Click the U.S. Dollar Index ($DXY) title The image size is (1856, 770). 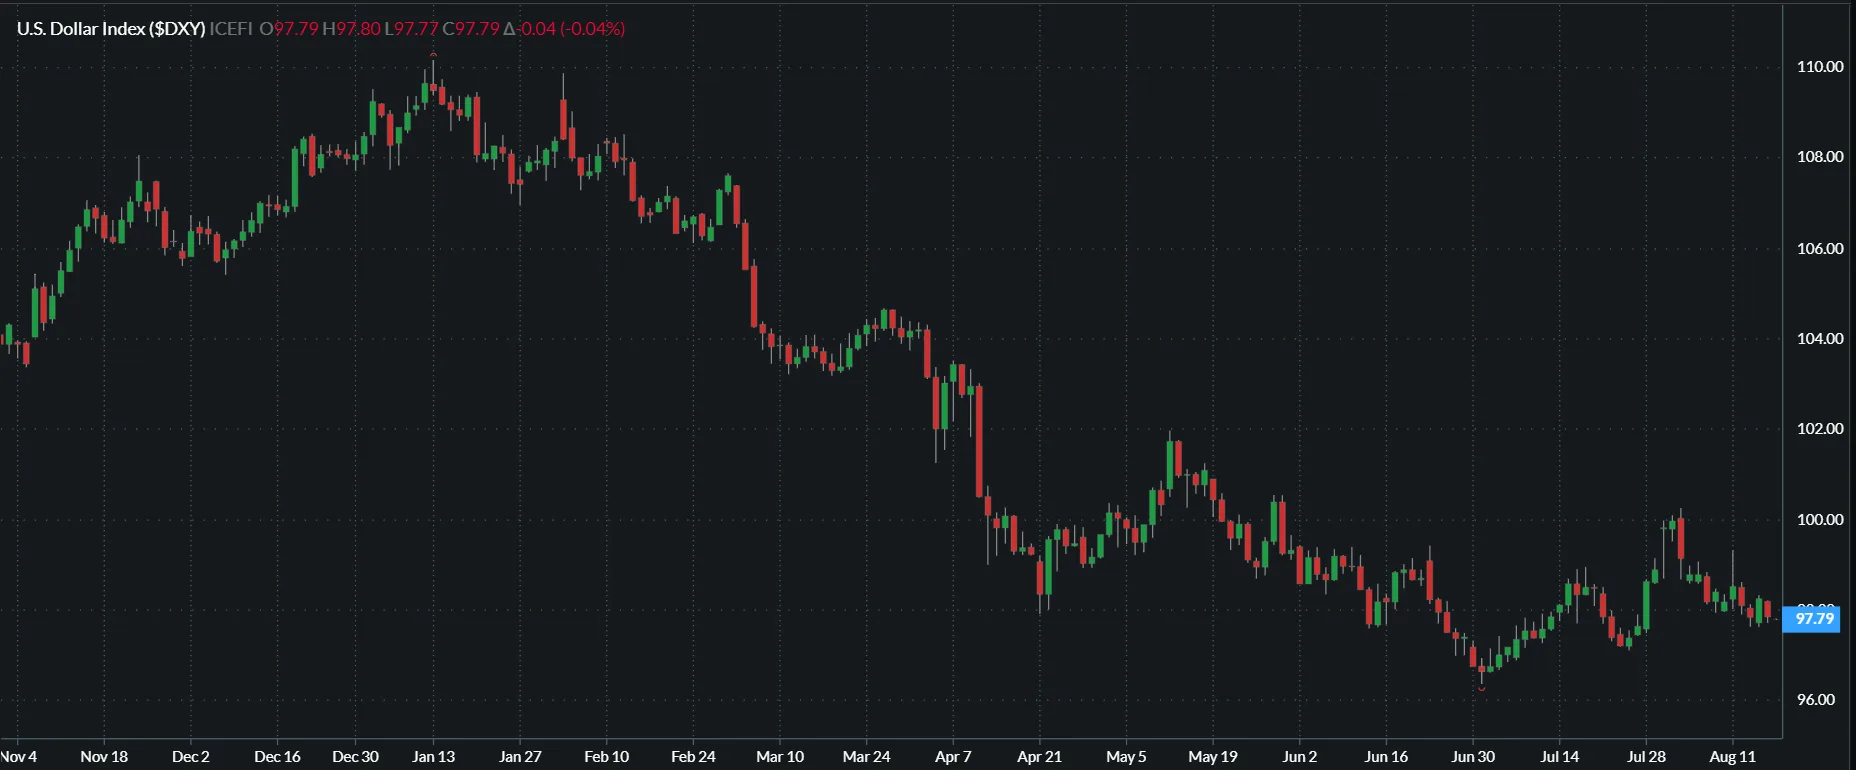click(110, 29)
